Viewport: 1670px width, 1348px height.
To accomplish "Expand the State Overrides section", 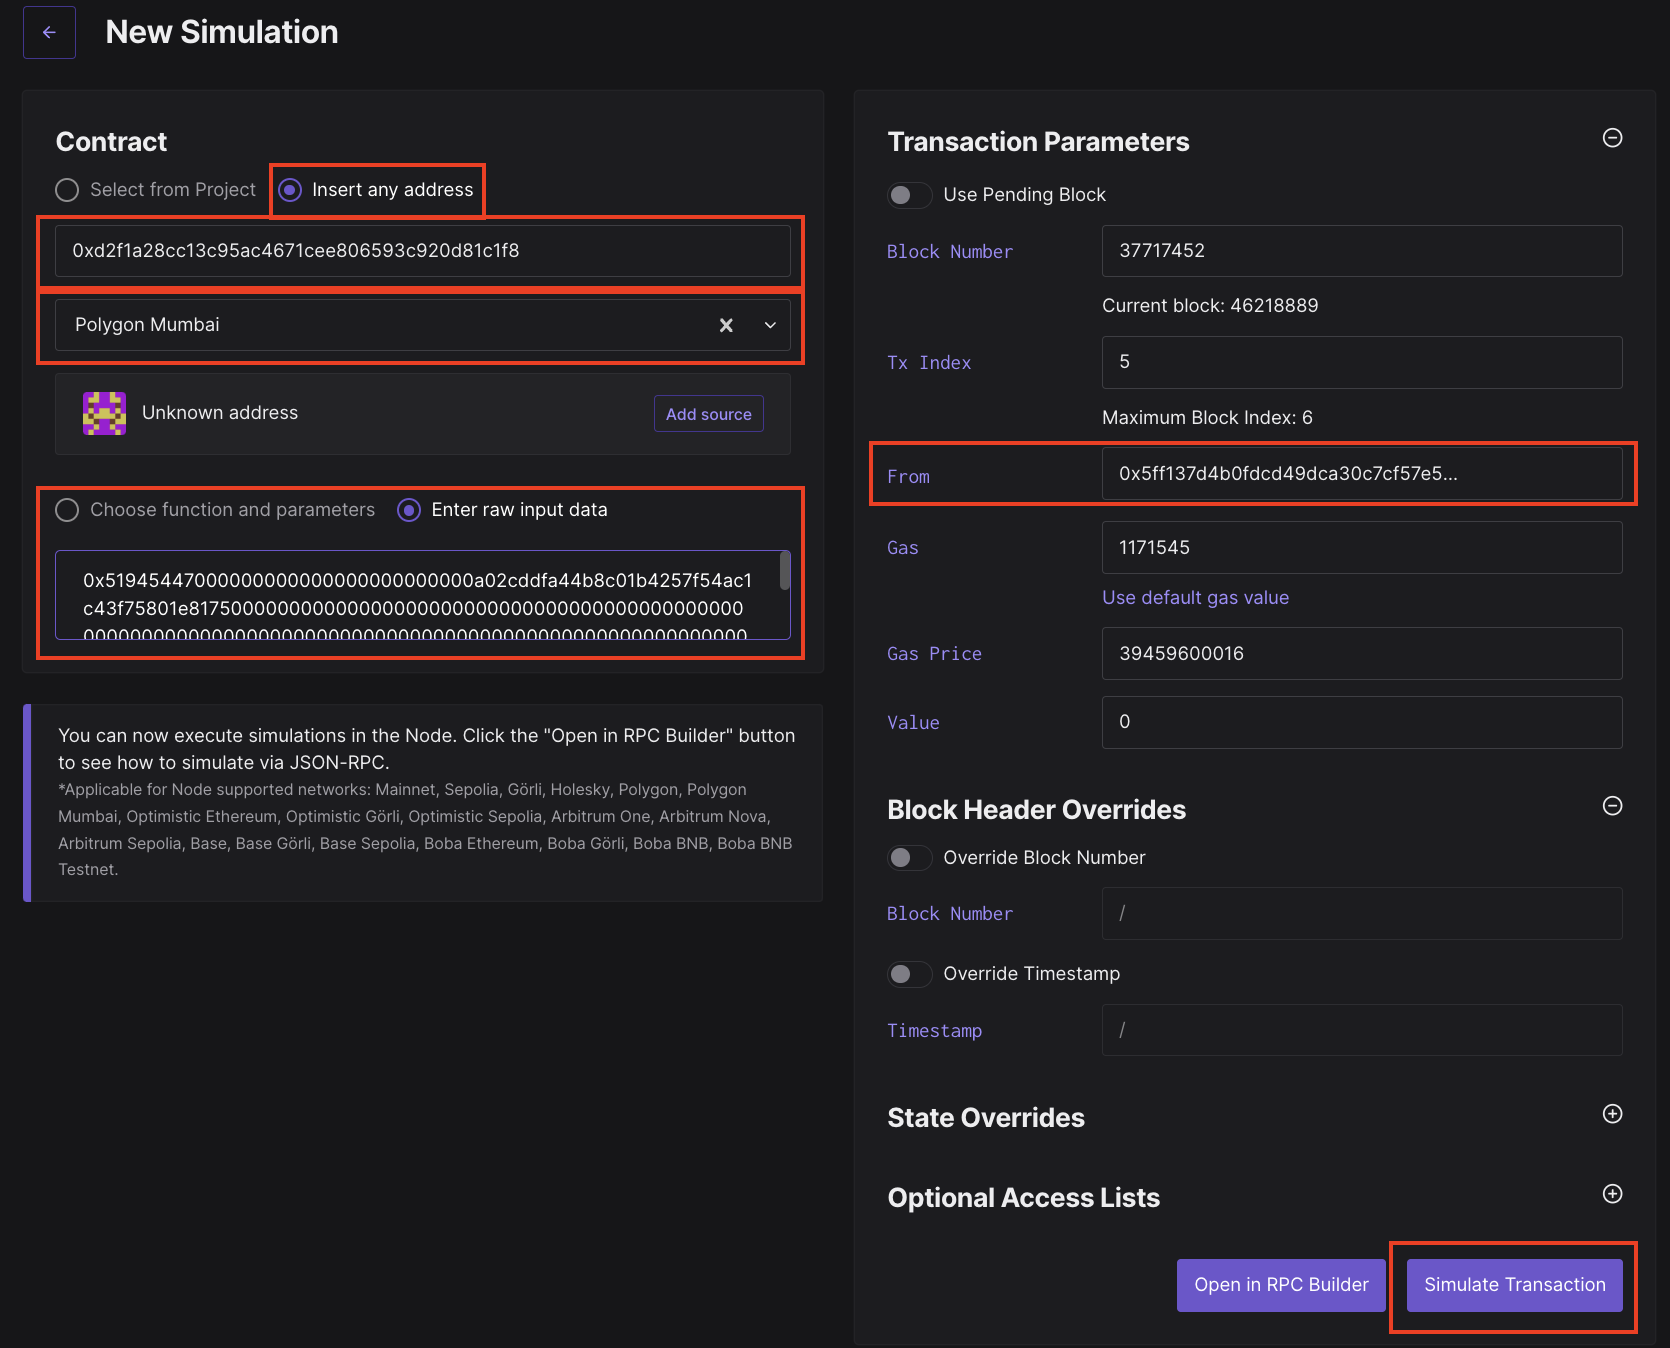I will (x=1611, y=1113).
